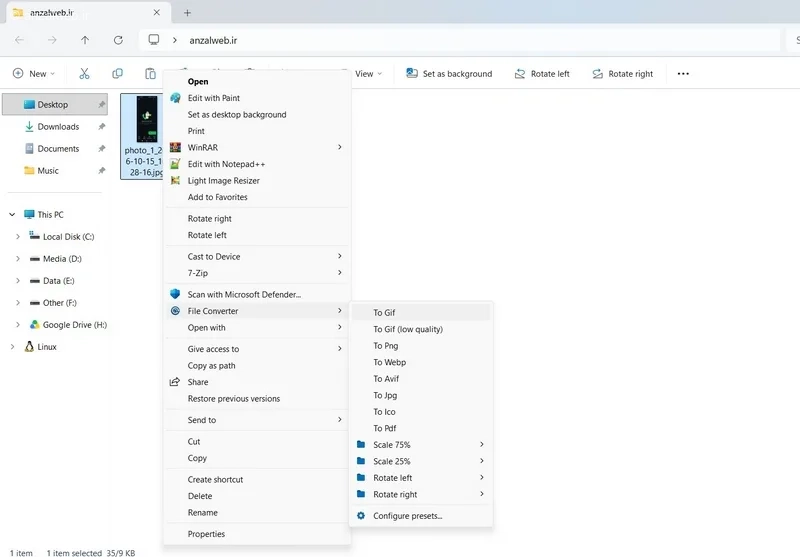The image size is (800, 557).
Task: Choose Share in context menu
Action: (x=257, y=382)
